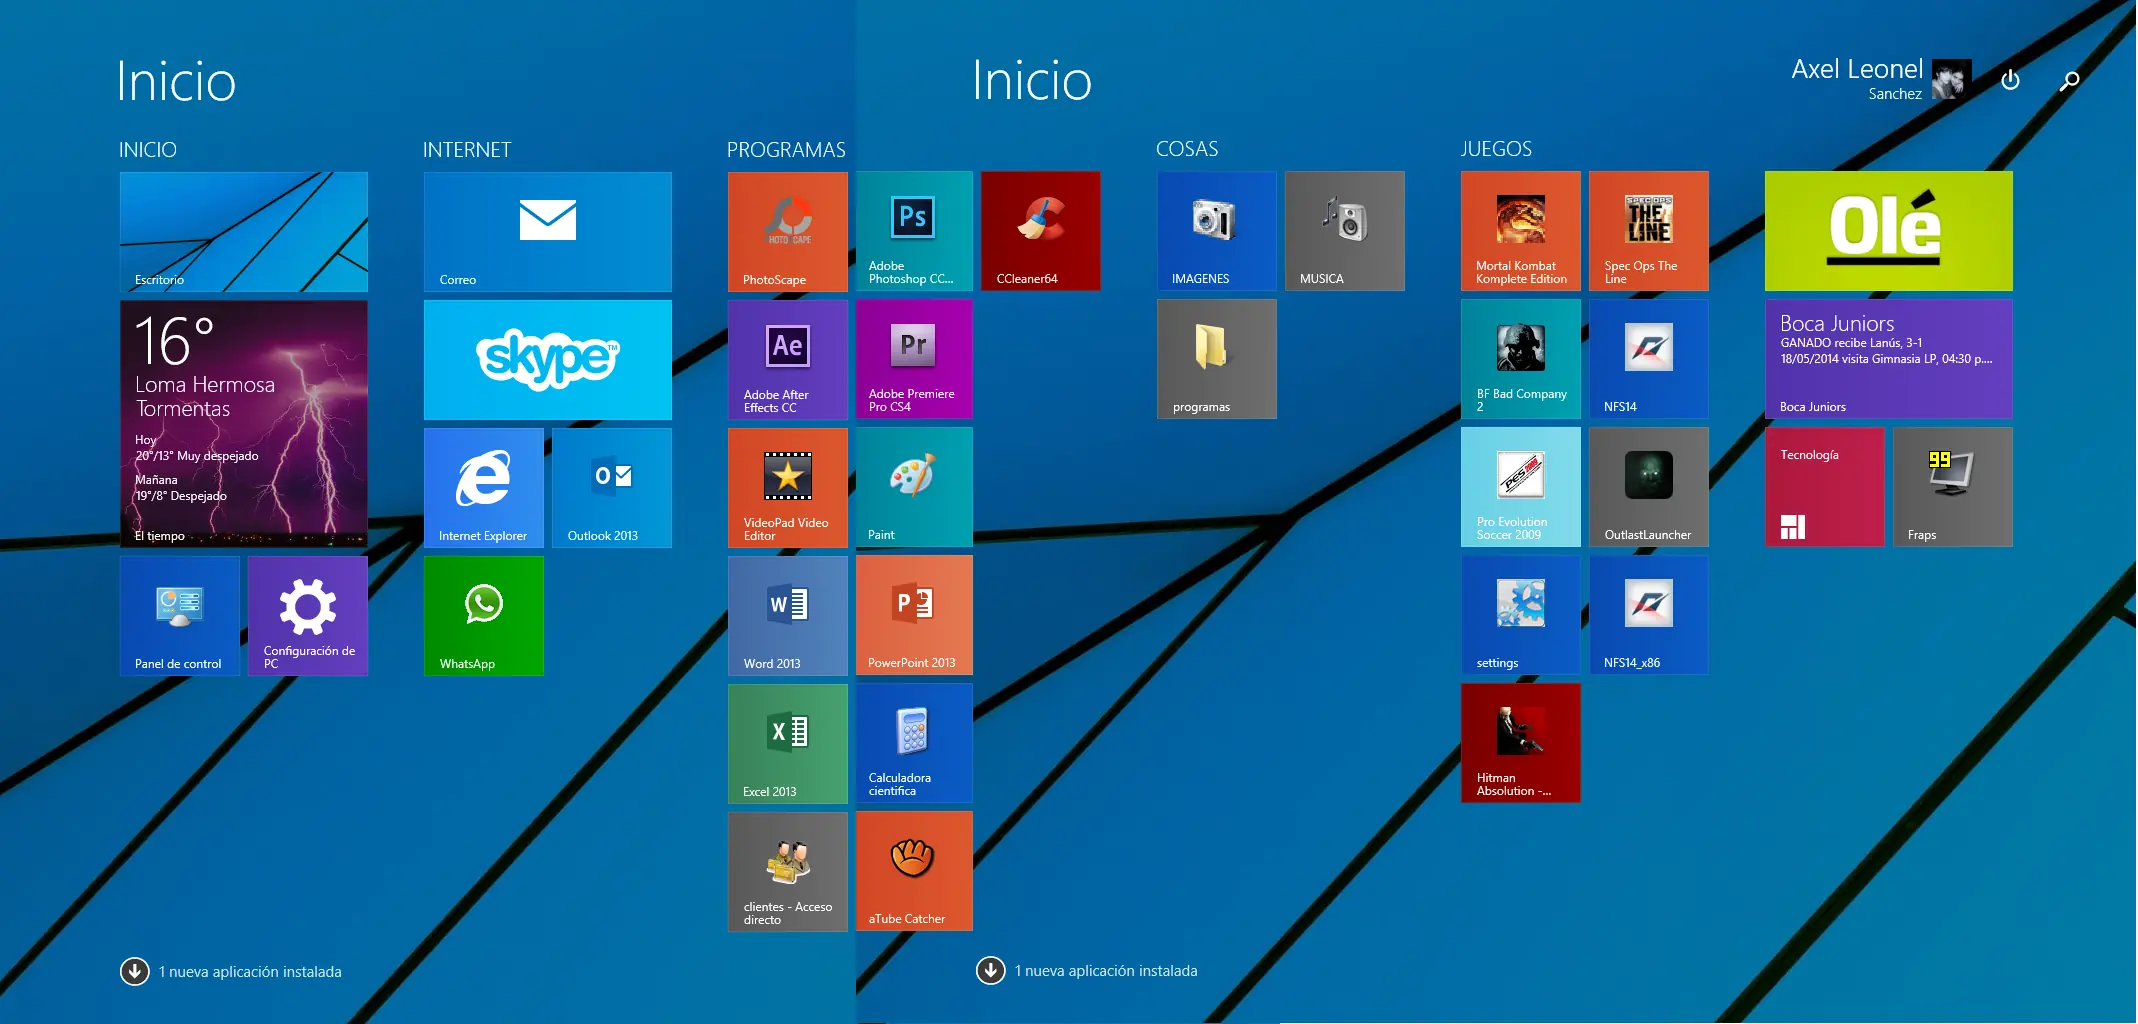The width and height of the screenshot is (2138, 1024).
Task: Click down-arrow apps button under aTube Catcher
Action: (x=991, y=970)
